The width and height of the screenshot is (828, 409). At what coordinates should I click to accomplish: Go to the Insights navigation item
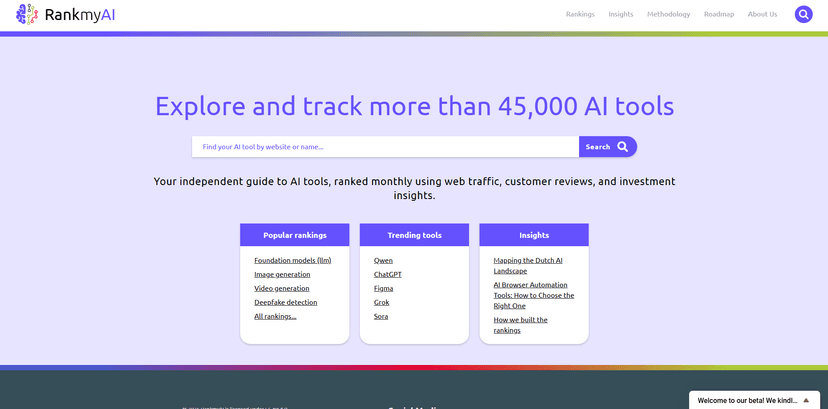[621, 14]
